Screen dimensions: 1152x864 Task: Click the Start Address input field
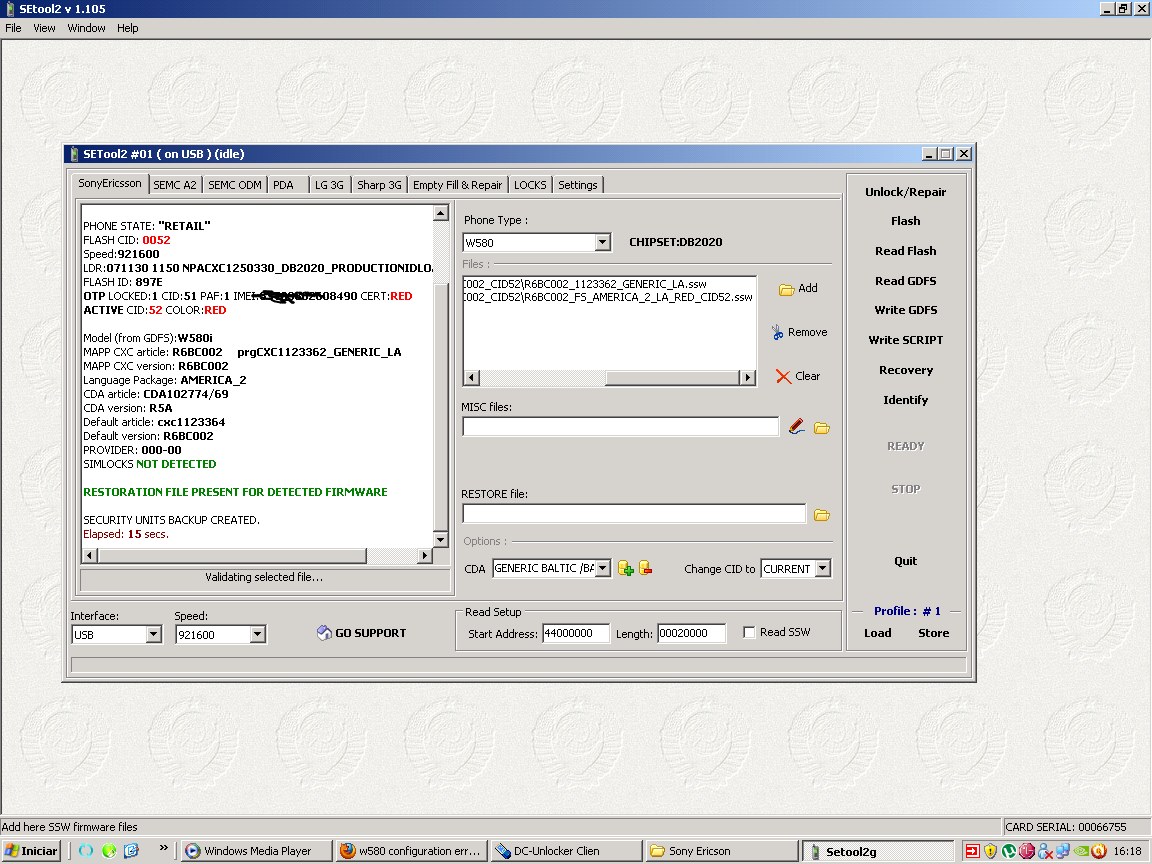[576, 633]
